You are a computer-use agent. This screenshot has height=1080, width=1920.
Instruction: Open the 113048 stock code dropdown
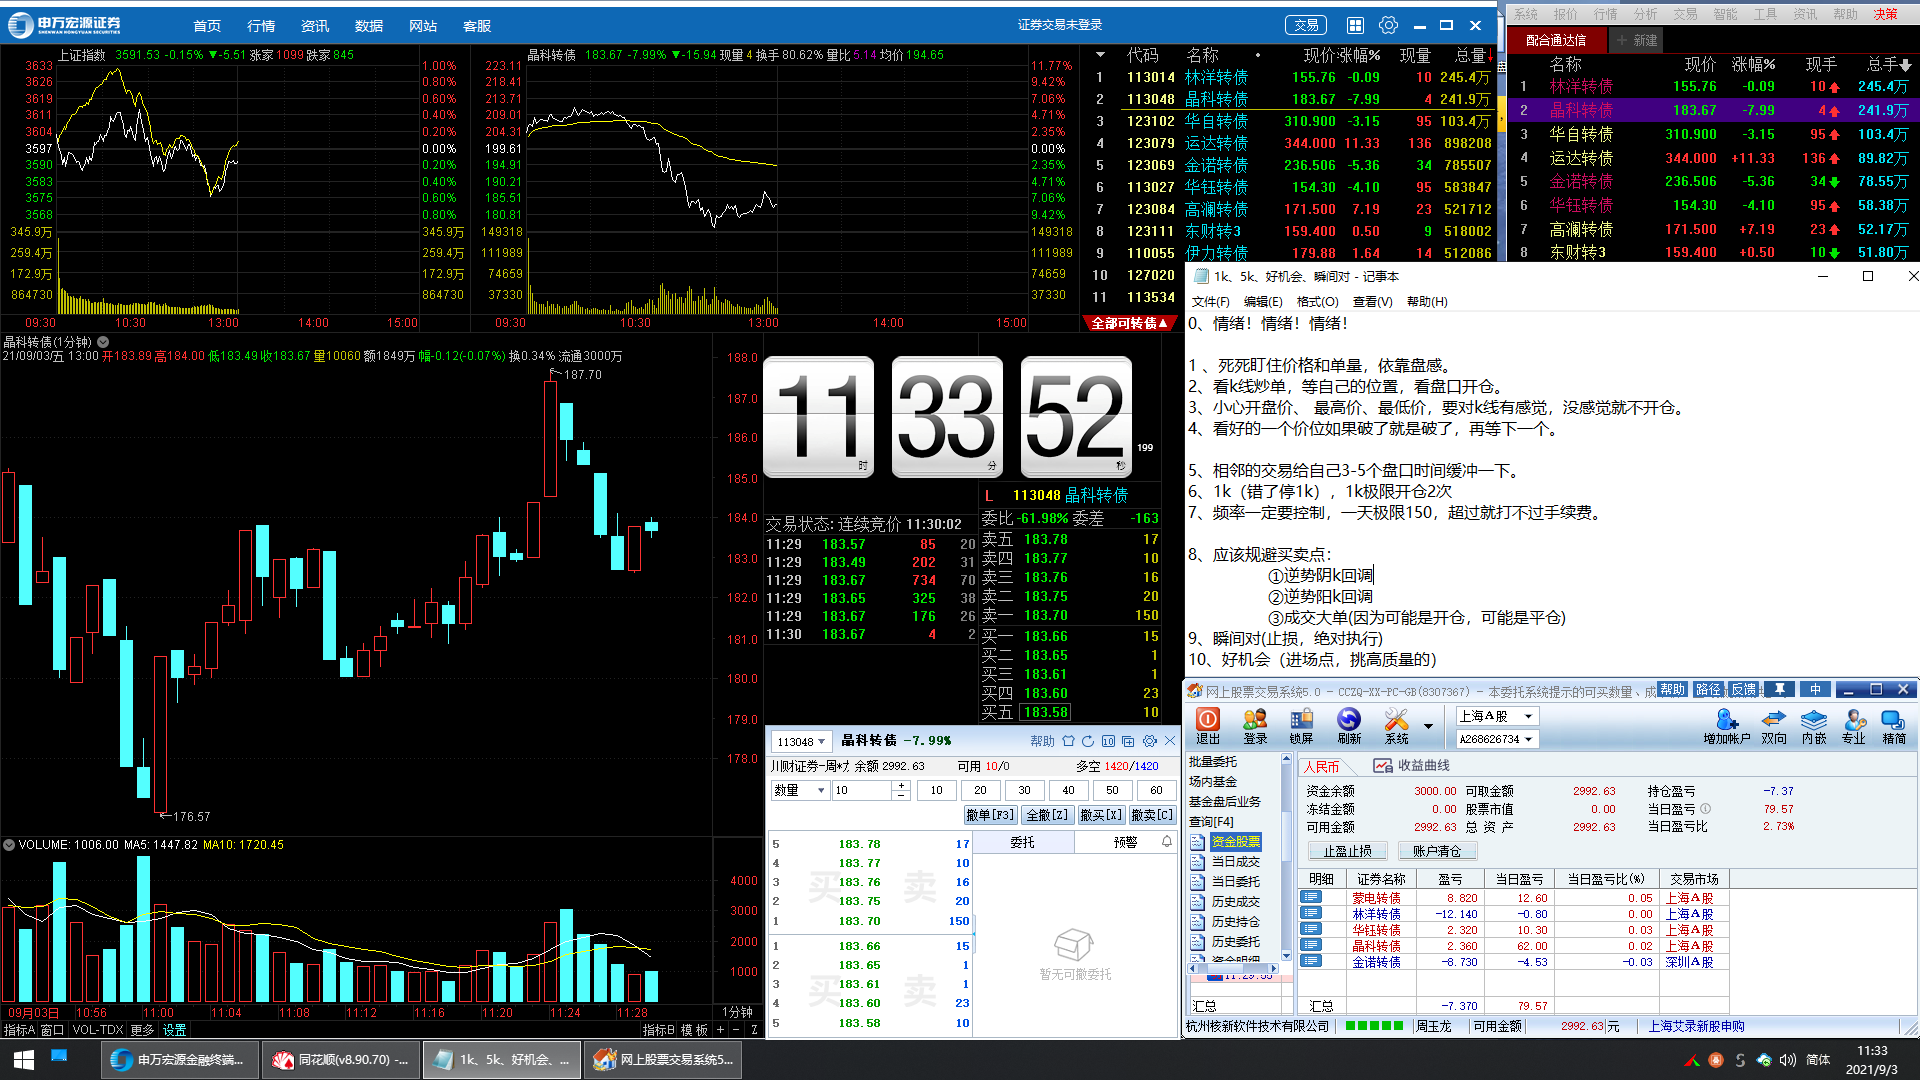821,742
